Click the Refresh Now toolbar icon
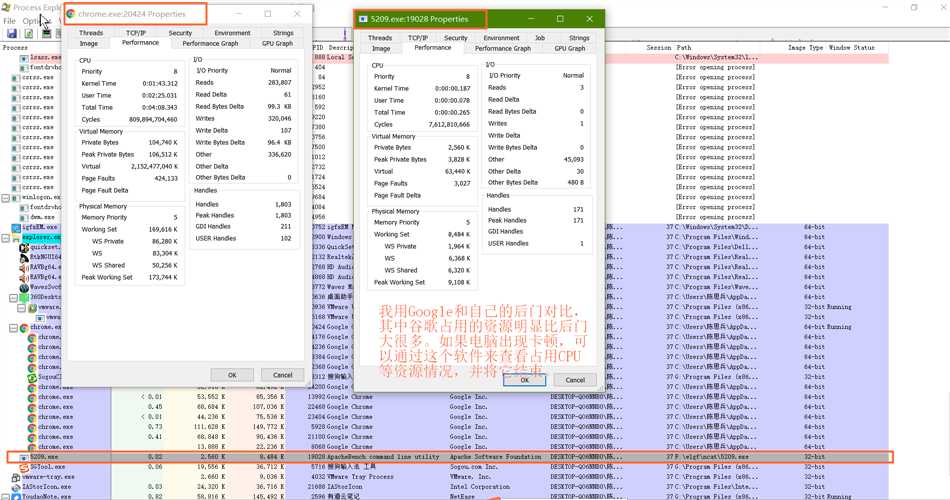950x500 pixels. point(28,33)
